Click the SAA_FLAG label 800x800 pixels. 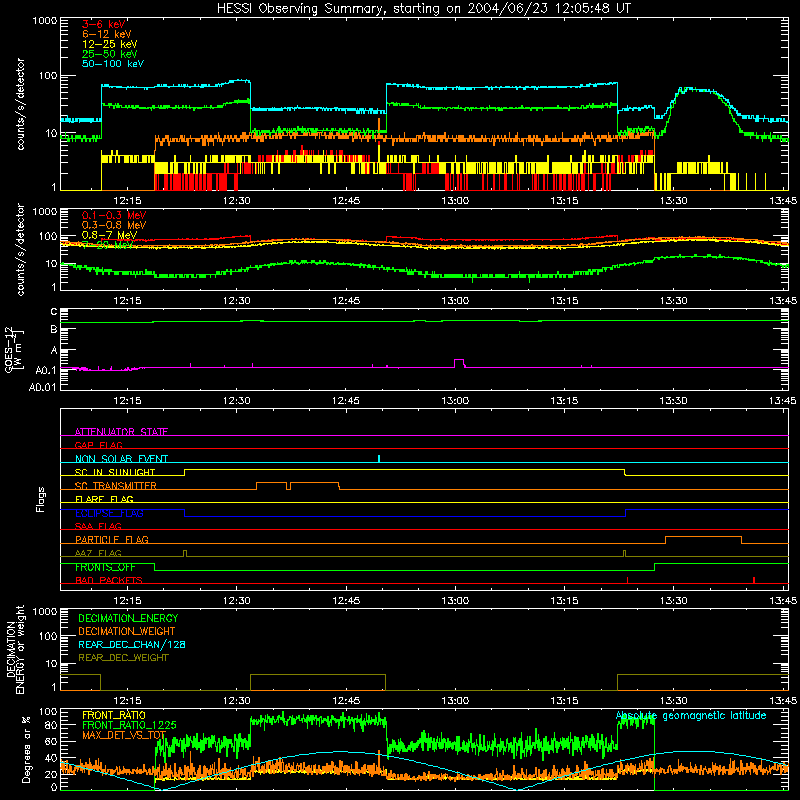point(98,526)
